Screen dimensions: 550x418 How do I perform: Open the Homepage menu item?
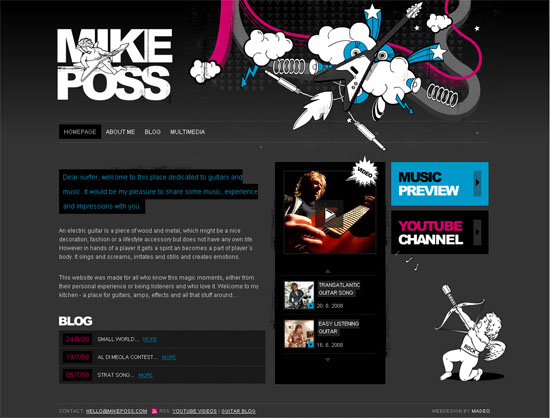coord(80,132)
